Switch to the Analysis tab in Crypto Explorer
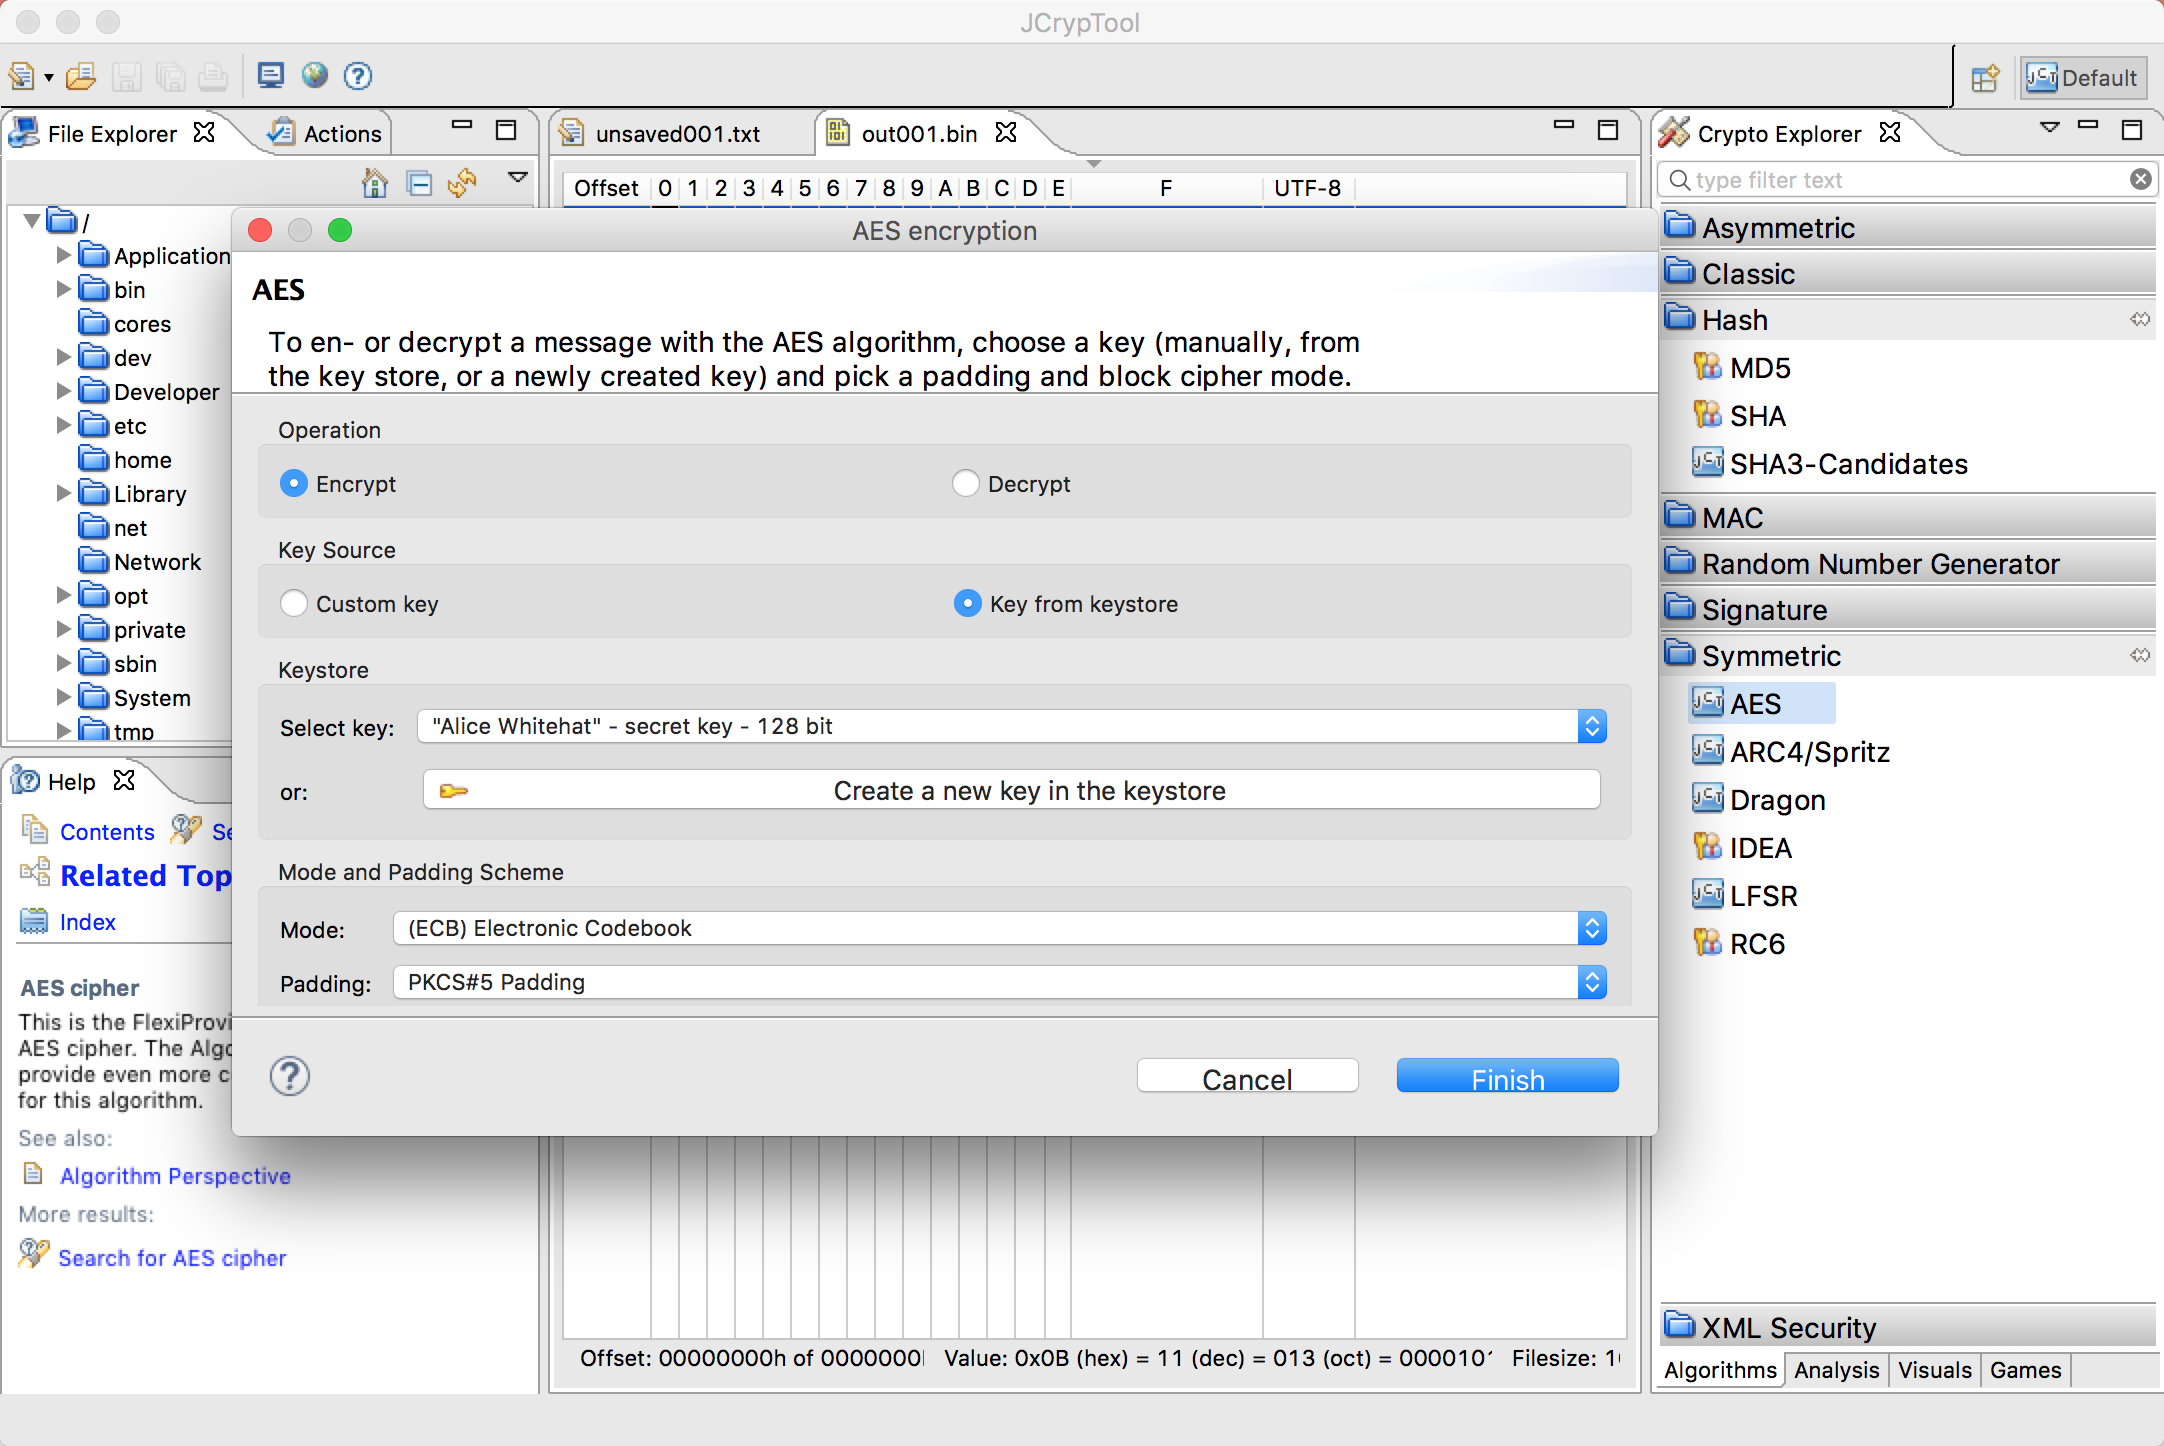This screenshot has height=1446, width=2164. pyautogui.click(x=1836, y=1370)
